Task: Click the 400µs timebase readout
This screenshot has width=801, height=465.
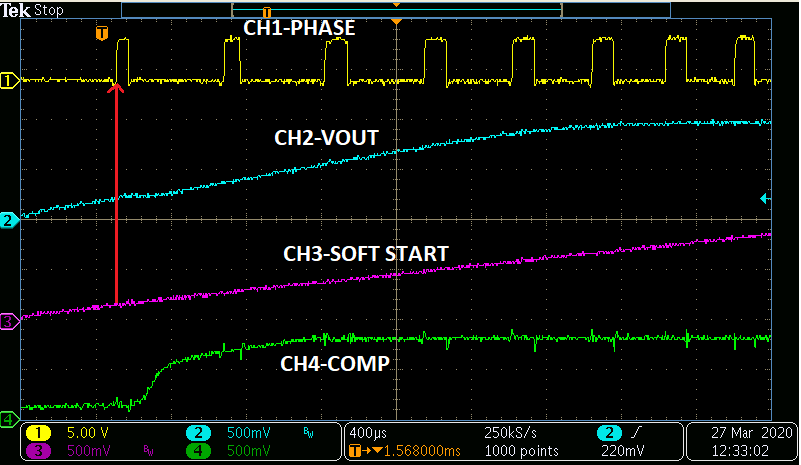Action: [x=368, y=433]
